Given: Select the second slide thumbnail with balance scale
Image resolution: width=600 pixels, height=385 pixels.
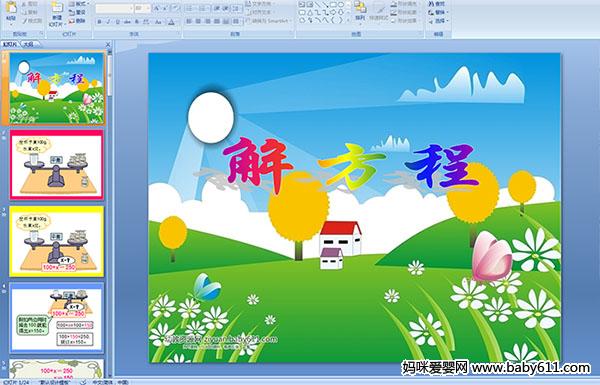Looking at the screenshot, I should [56, 165].
